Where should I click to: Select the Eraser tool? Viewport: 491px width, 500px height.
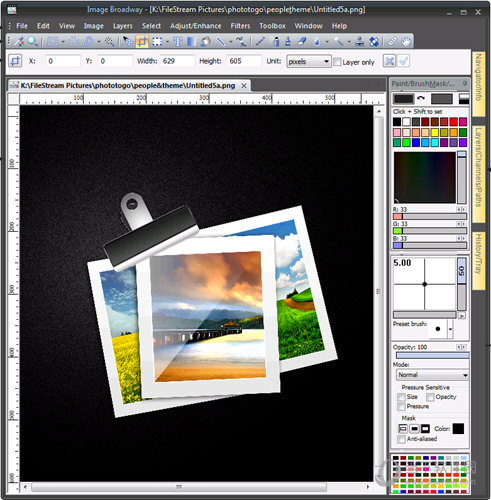(x=302, y=42)
